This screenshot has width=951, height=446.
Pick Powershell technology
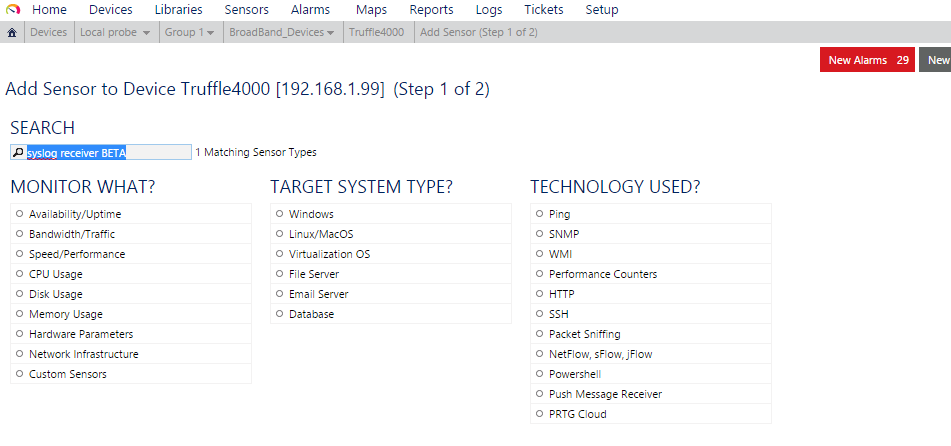click(x=651, y=374)
